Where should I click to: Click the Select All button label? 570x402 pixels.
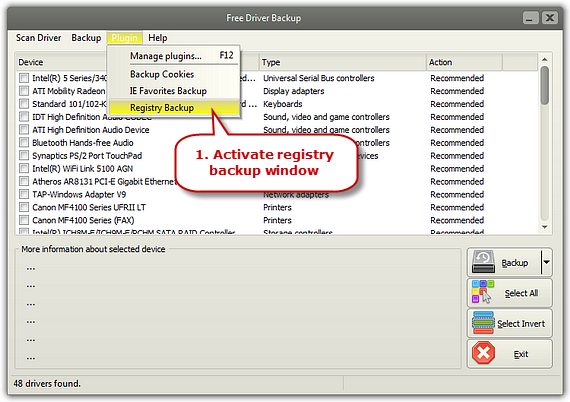[521, 293]
